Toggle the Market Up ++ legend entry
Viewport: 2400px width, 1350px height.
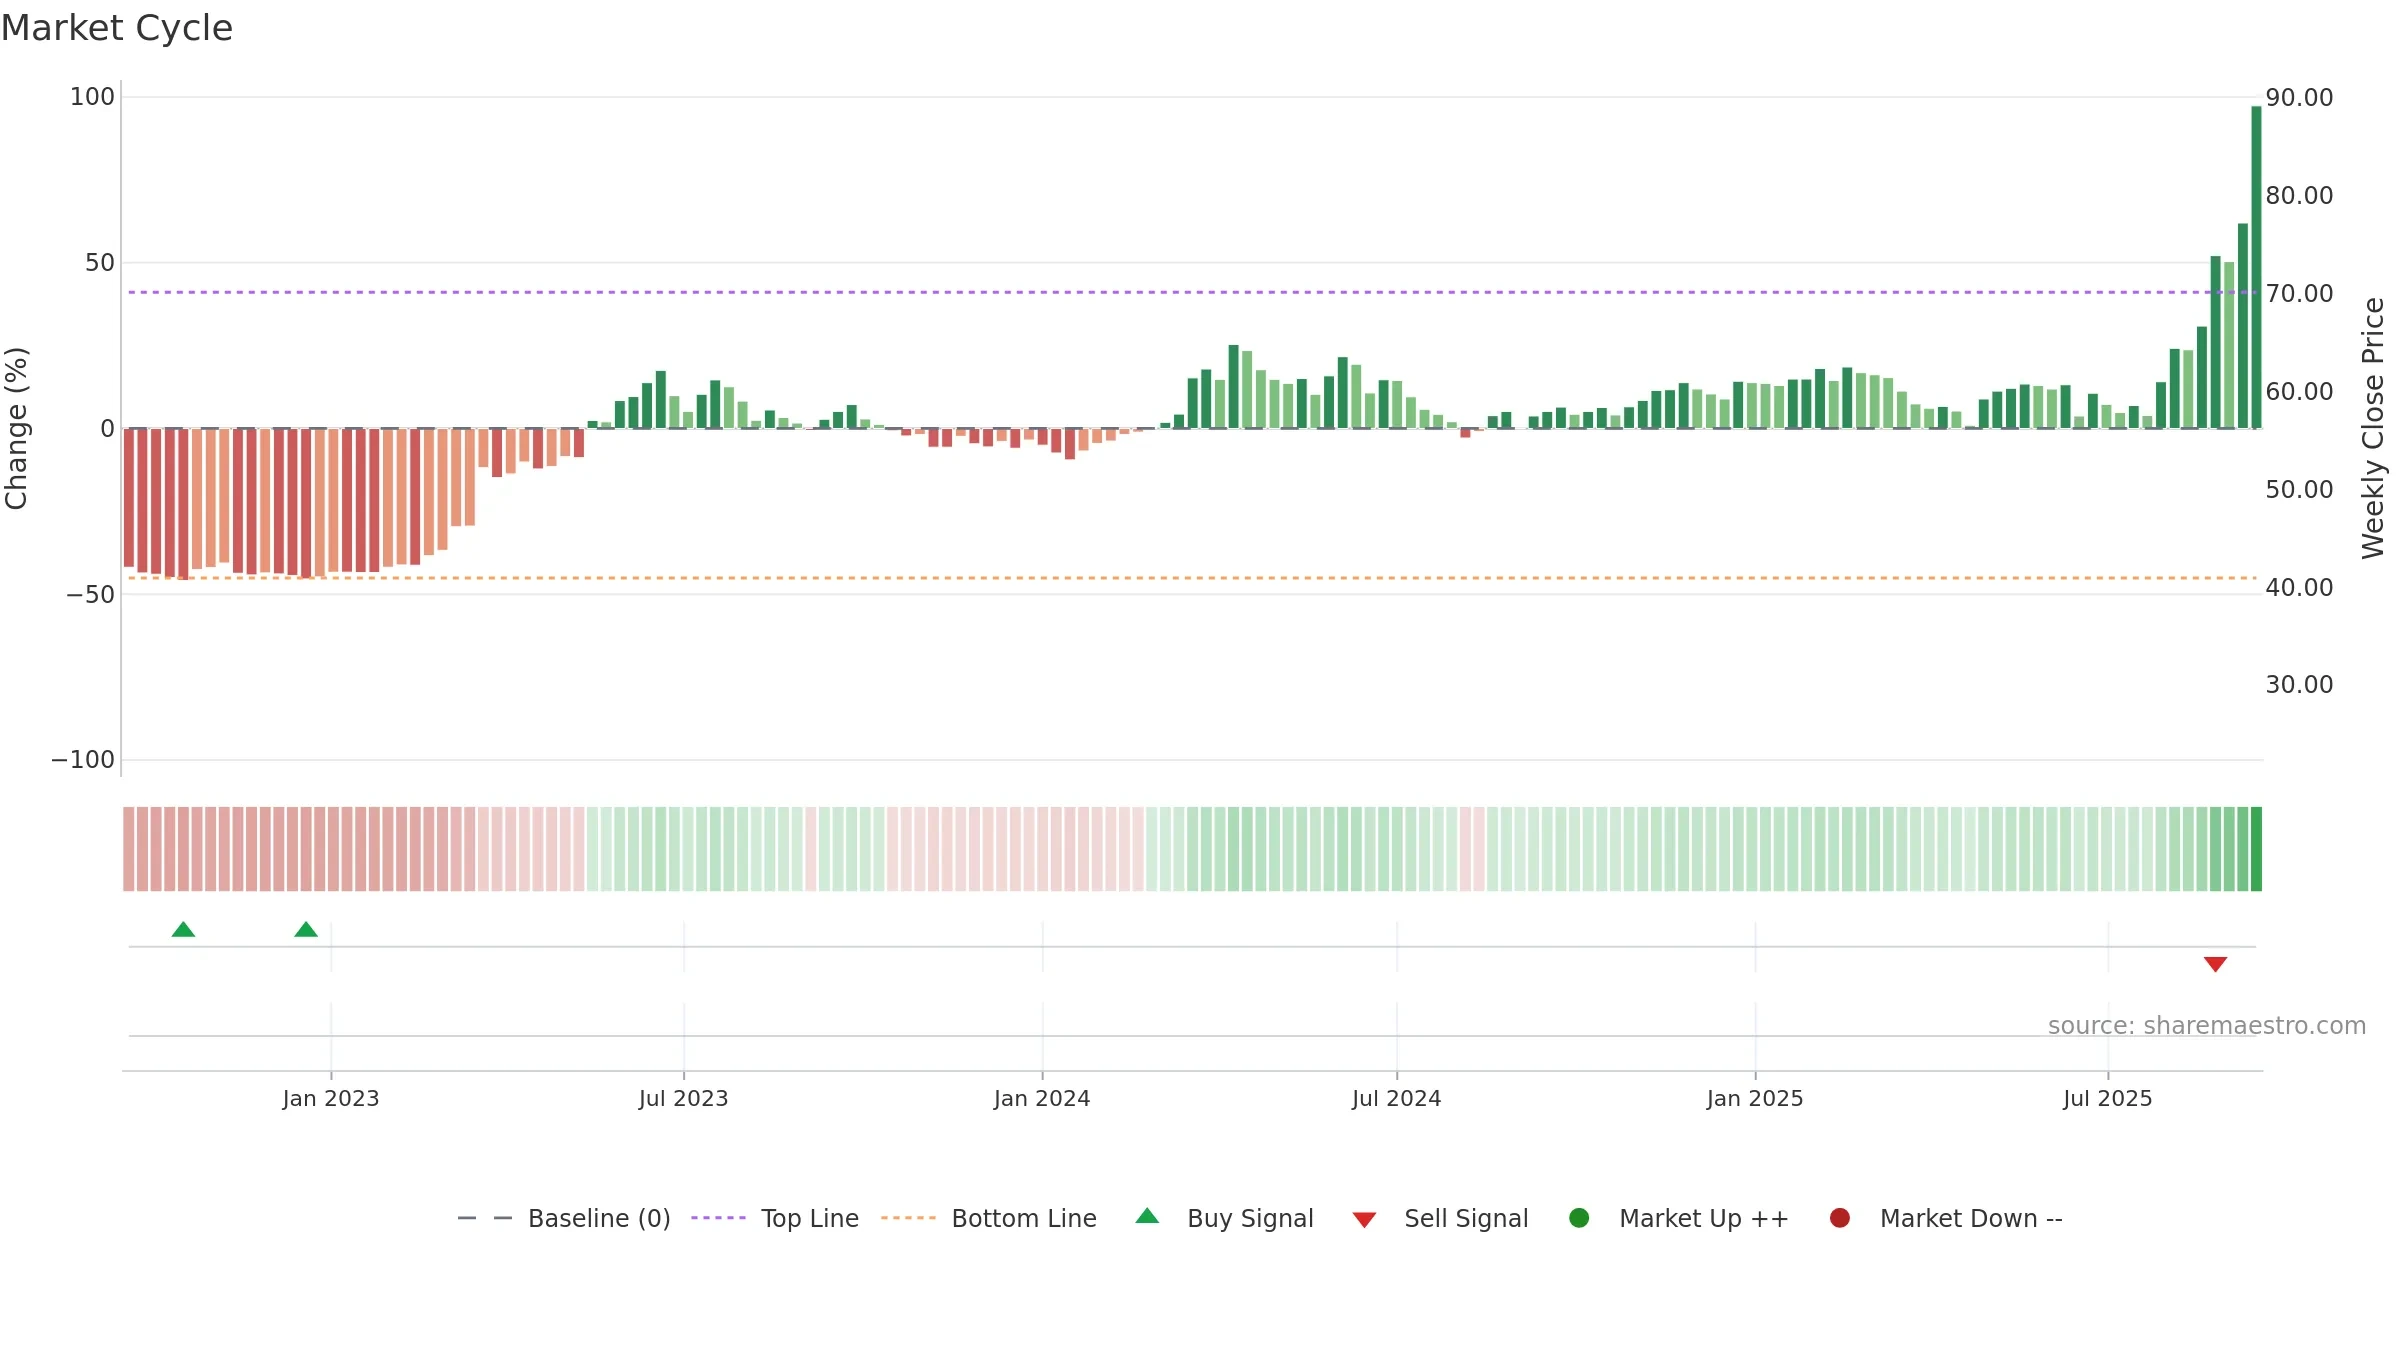pyautogui.click(x=1679, y=1218)
